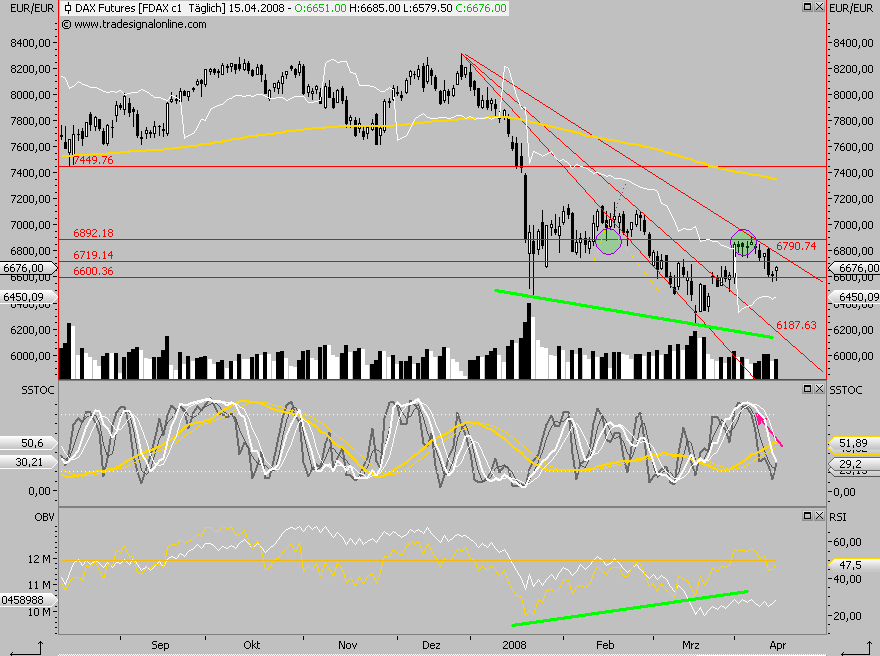This screenshot has width=880, height=656.
Task: Click the 50,6 SSTOC value marker
Action: (x=28, y=443)
